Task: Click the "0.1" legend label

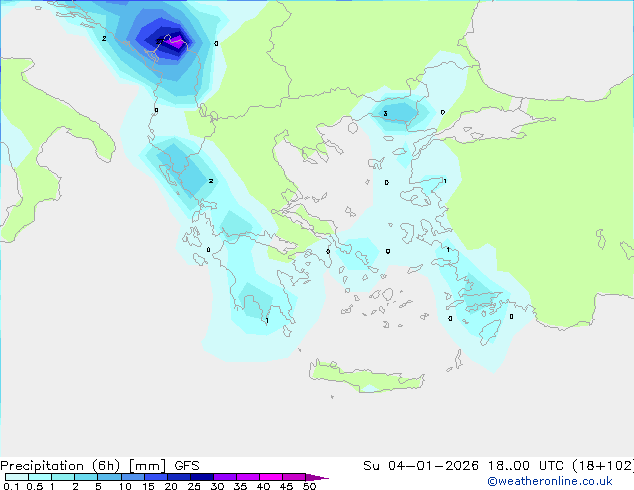Action: click(11, 486)
